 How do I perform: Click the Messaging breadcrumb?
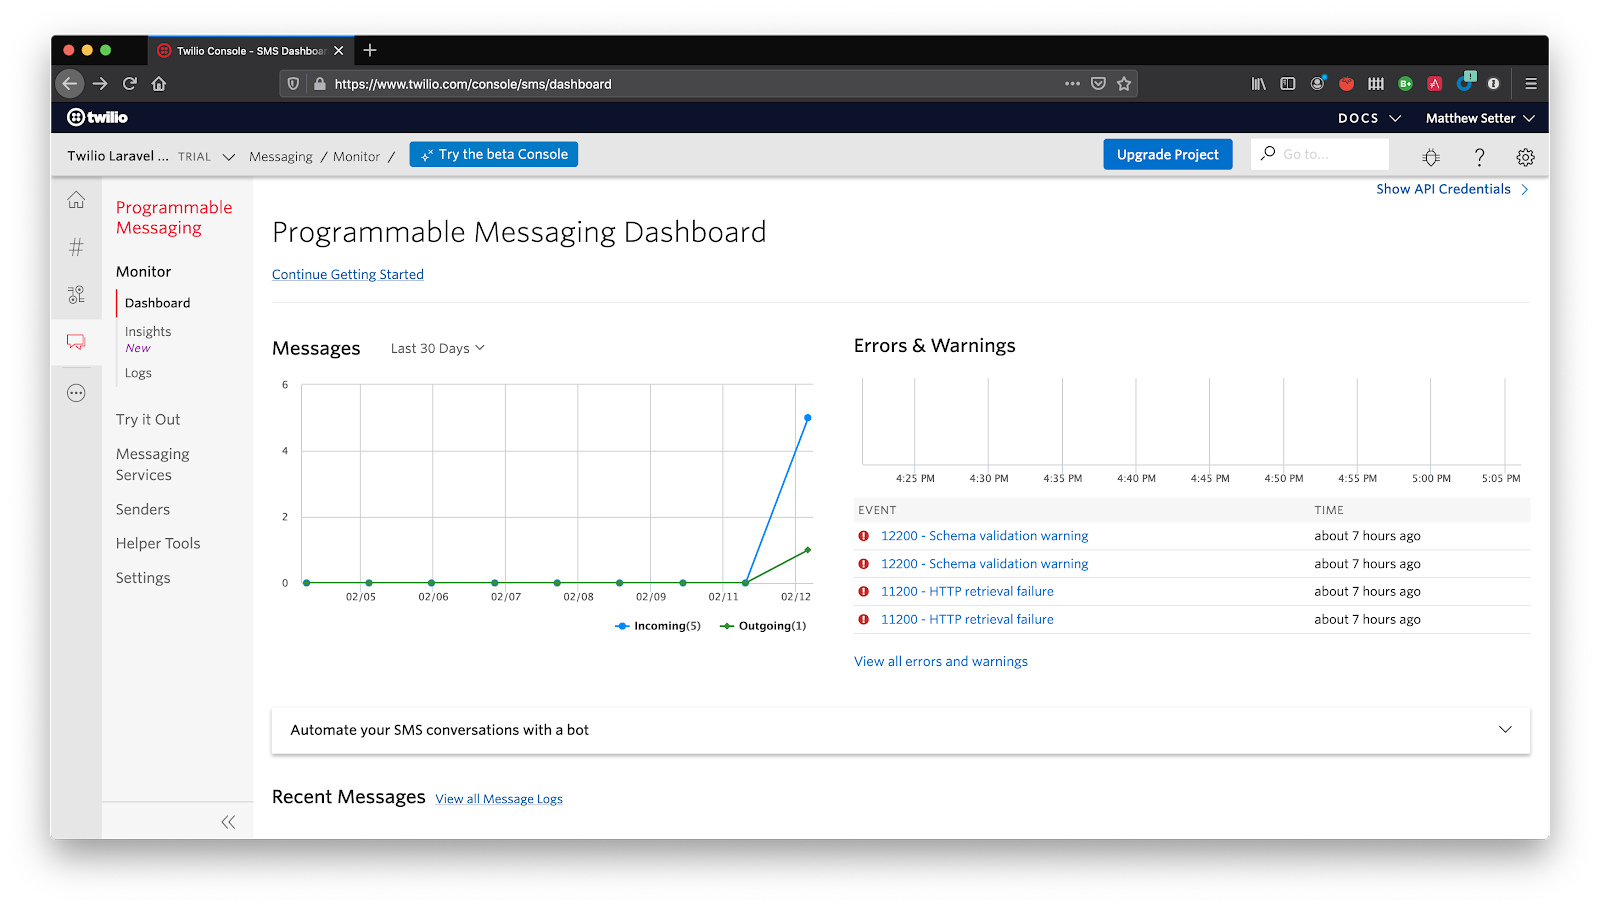tap(280, 157)
